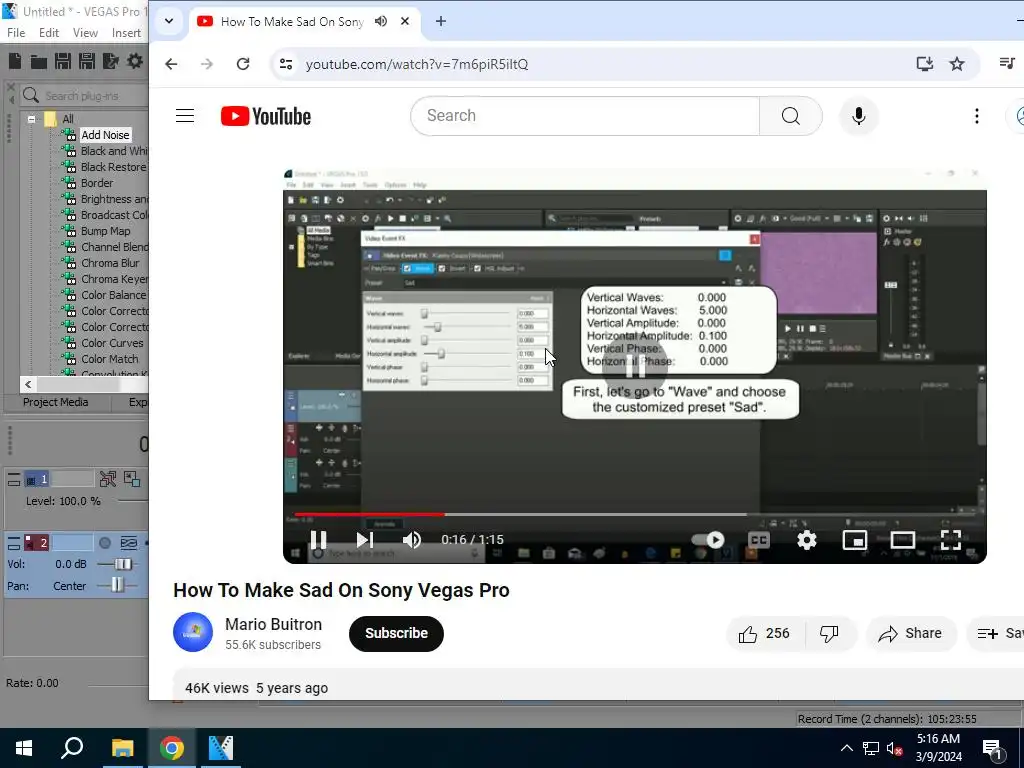Collapse the All plug-ins tree node
1024x768 pixels.
coord(31,119)
